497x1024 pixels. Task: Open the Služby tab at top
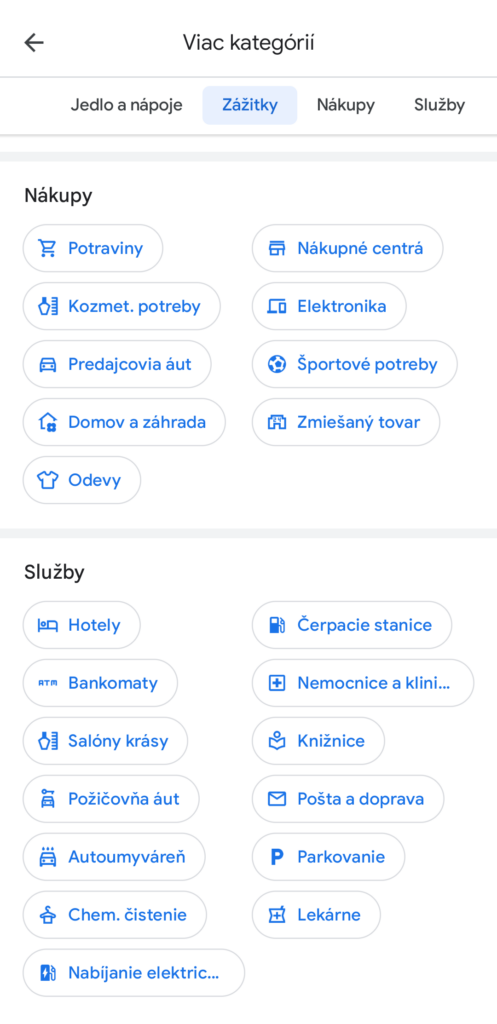[440, 105]
